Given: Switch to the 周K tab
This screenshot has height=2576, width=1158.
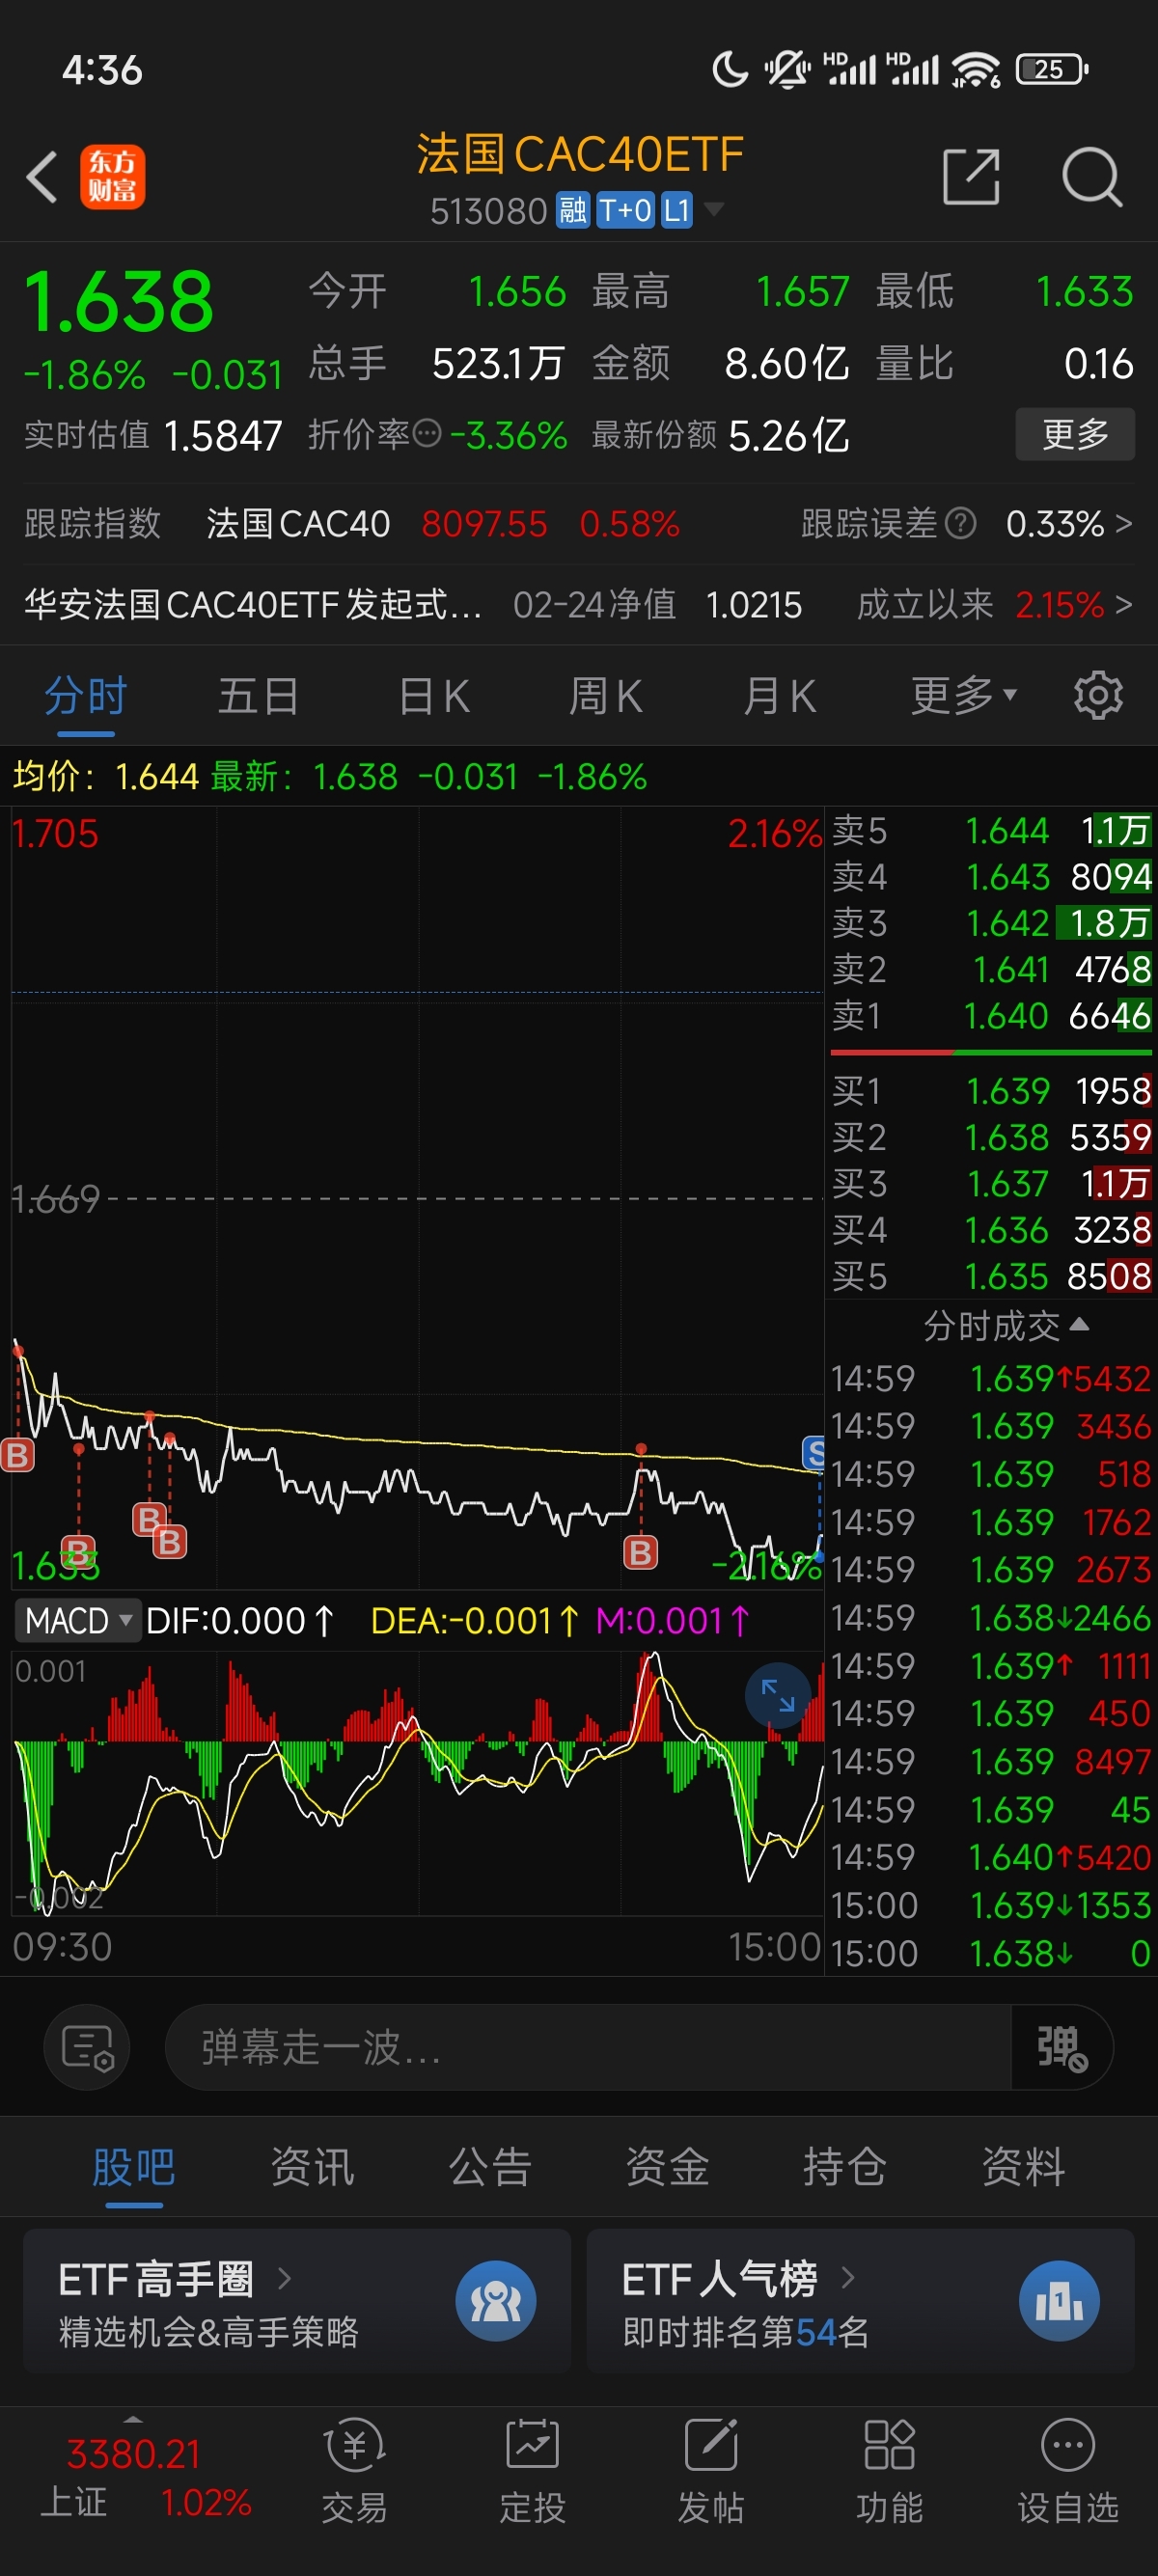Looking at the screenshot, I should click(x=606, y=695).
